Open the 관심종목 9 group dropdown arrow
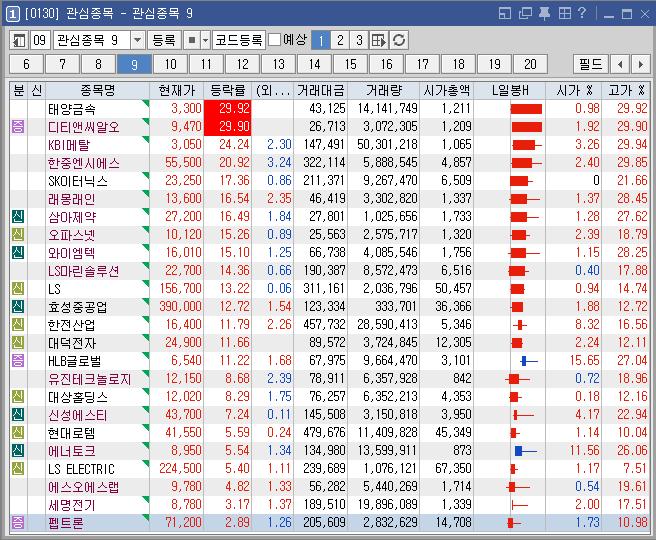This screenshot has width=656, height=540. point(137,40)
